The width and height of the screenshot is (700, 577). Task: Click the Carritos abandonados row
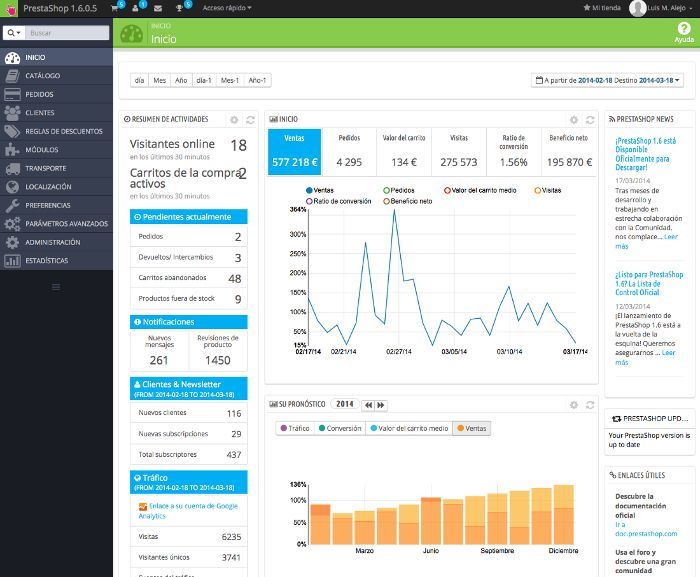coord(188,278)
